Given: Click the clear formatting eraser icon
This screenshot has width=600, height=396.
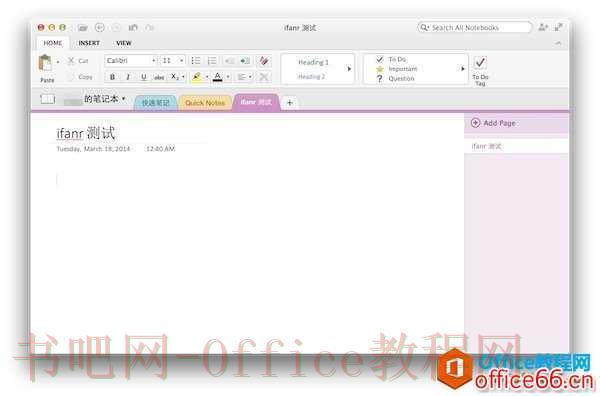Looking at the screenshot, I should [264, 60].
